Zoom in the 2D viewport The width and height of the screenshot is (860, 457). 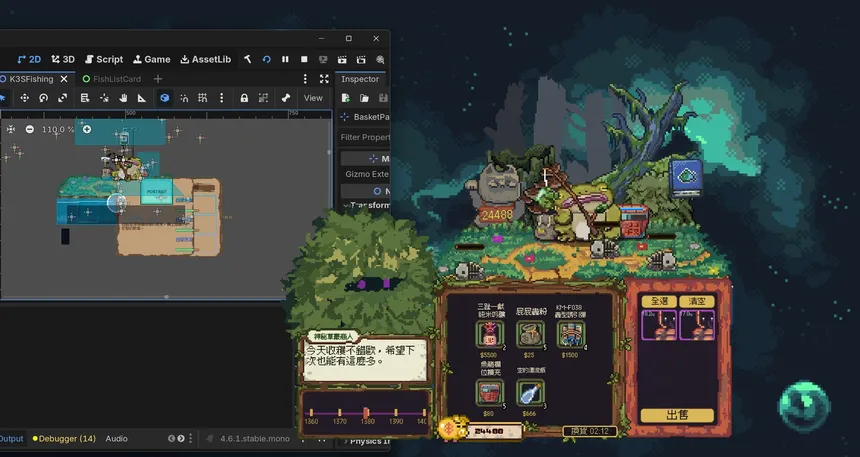(87, 129)
